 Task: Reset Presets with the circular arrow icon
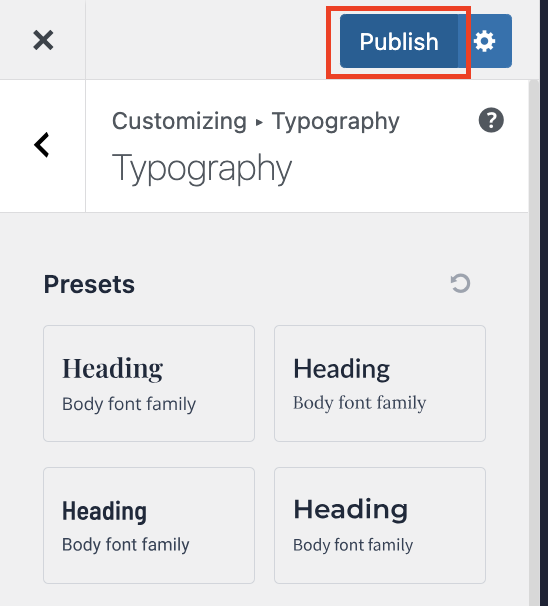click(x=460, y=283)
